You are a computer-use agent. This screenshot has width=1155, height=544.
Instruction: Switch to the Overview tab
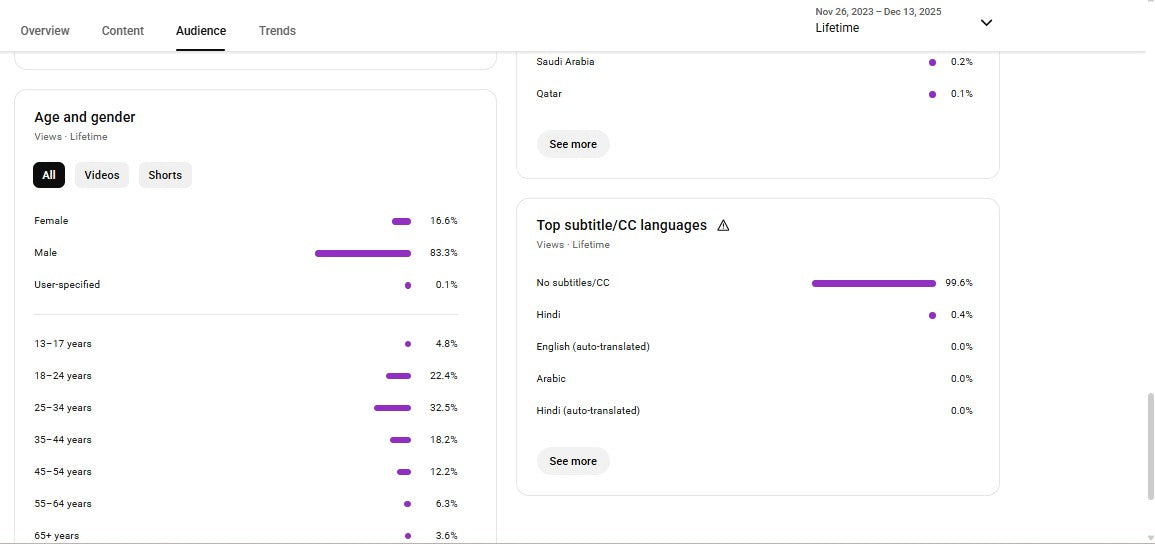coord(45,31)
